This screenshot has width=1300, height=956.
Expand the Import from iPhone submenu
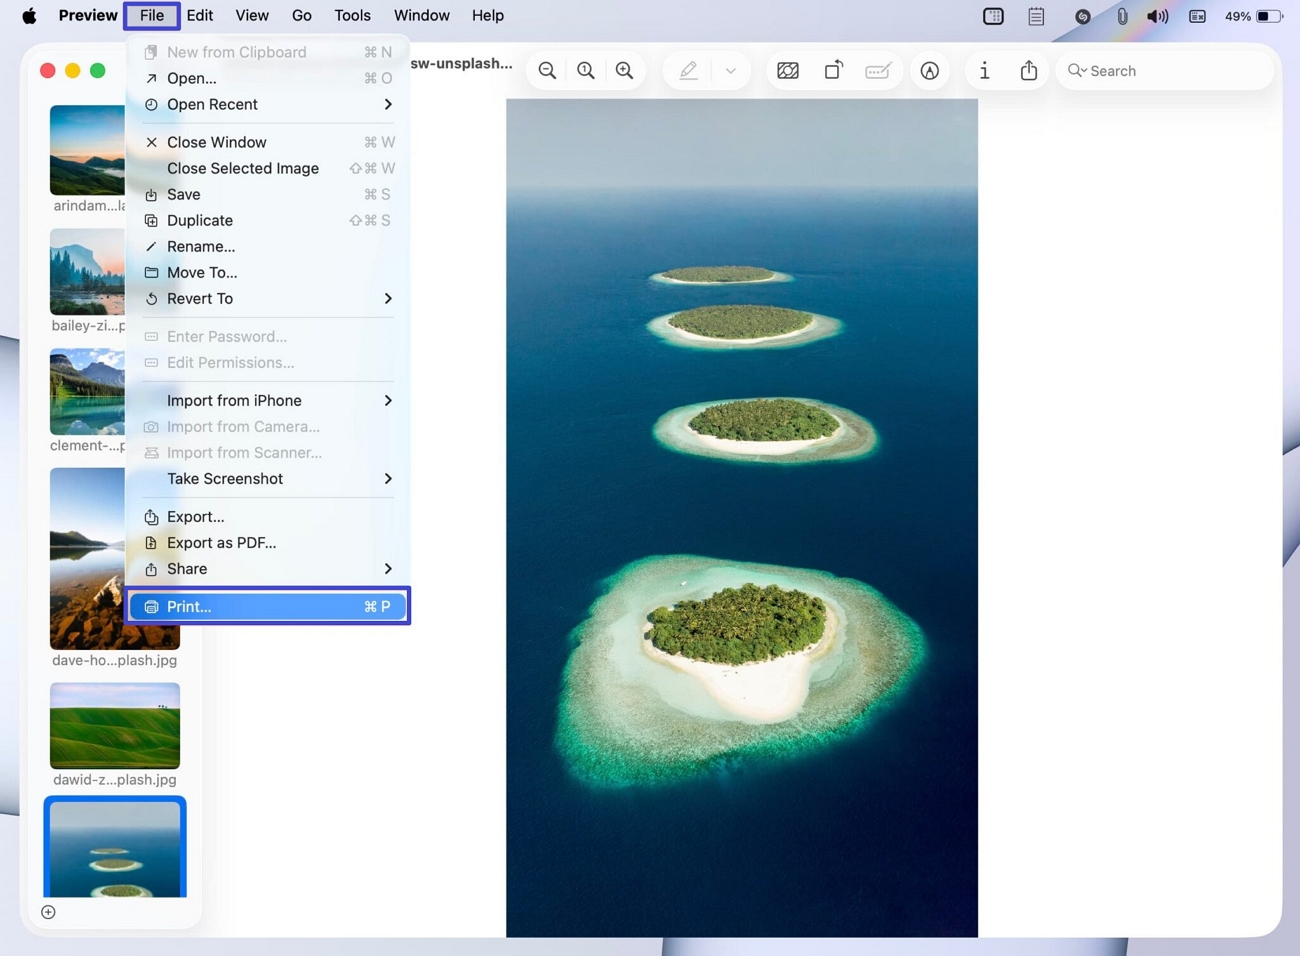pos(268,400)
